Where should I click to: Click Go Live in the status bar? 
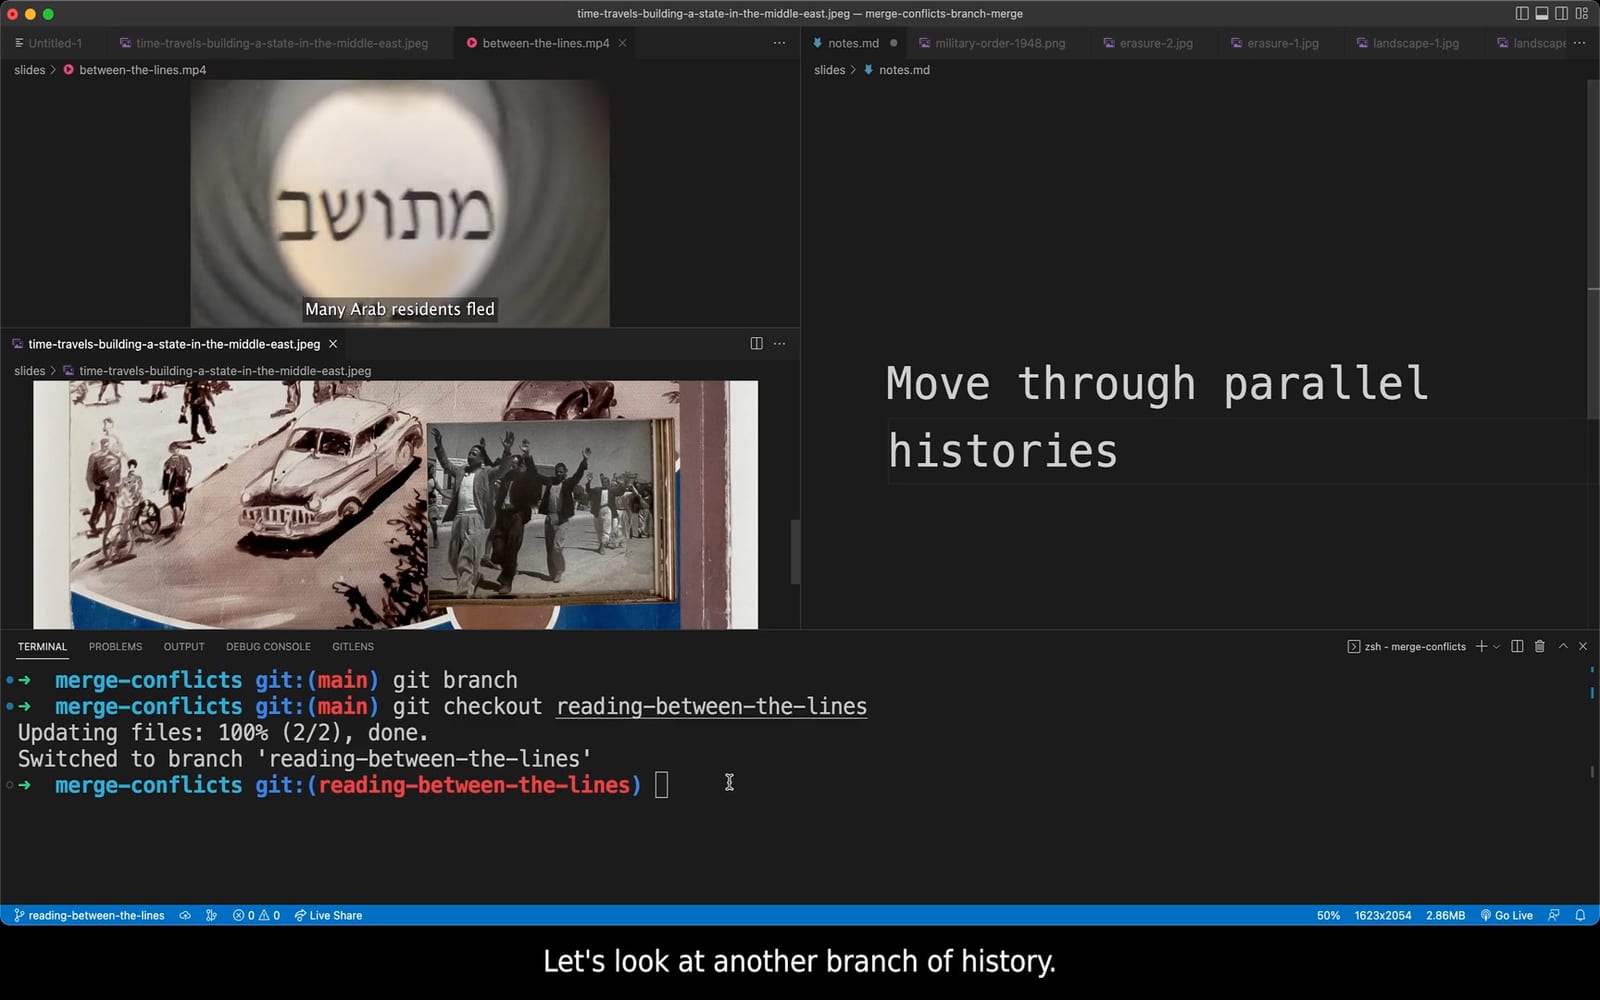1507,915
